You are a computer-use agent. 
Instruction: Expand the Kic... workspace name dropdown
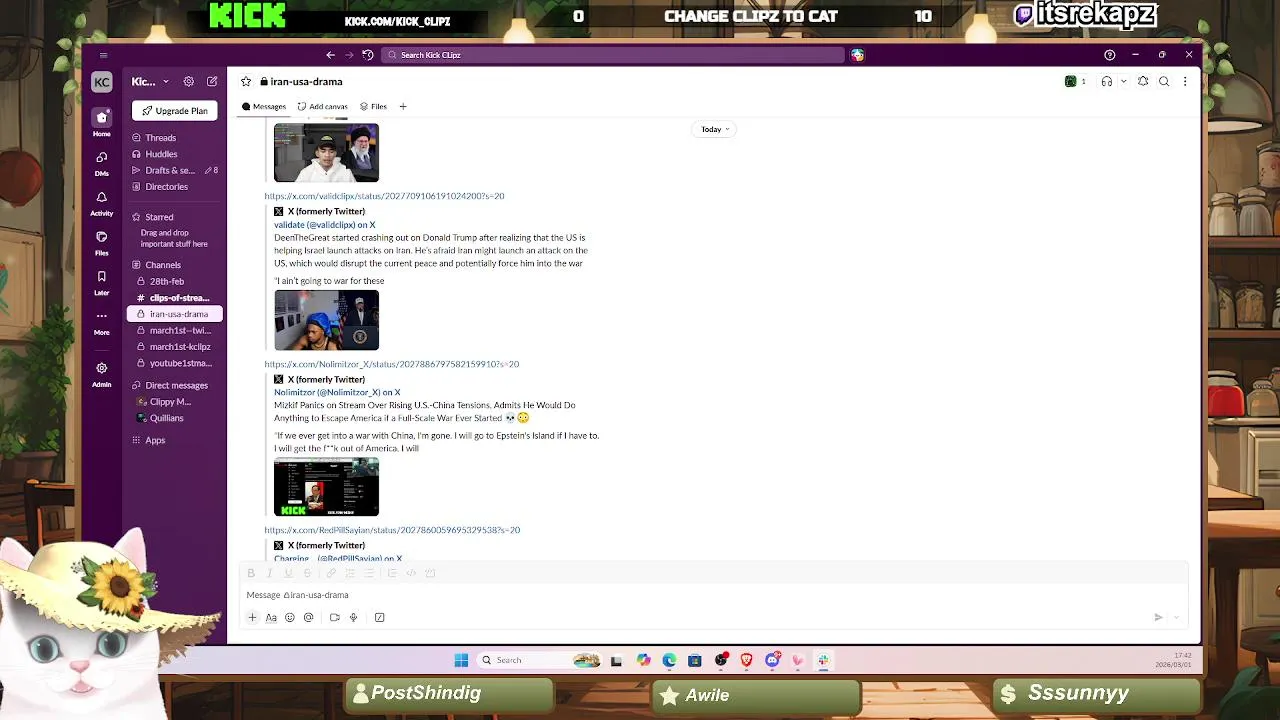pyautogui.click(x=150, y=82)
